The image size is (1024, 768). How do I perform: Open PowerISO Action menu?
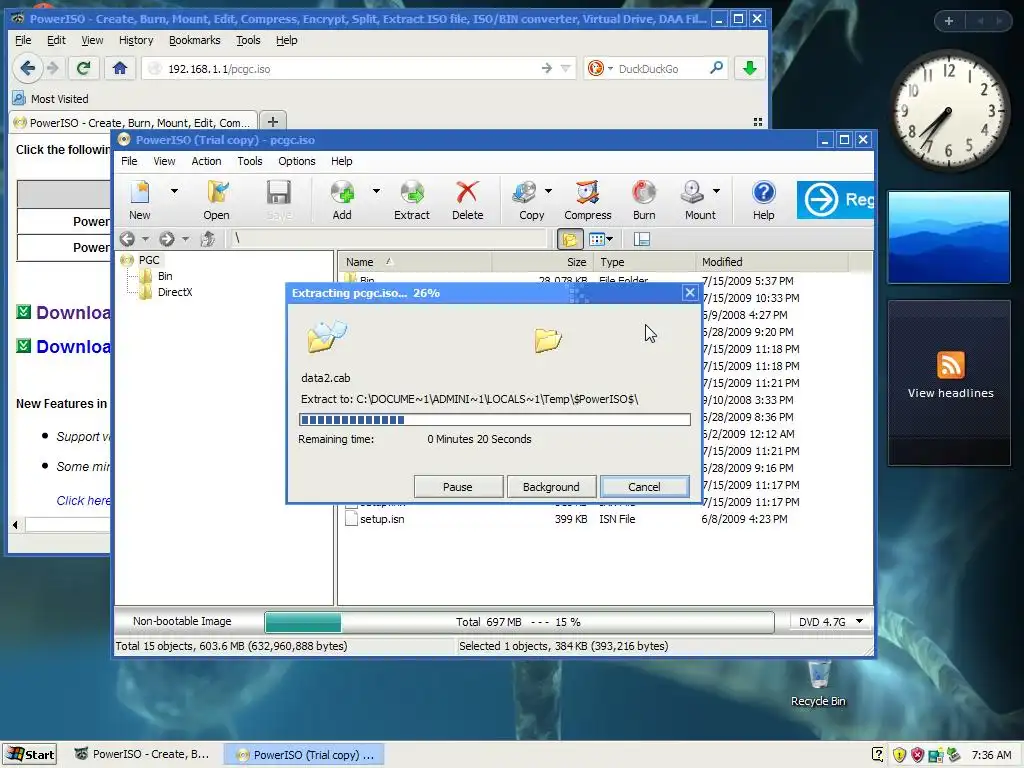pos(206,161)
